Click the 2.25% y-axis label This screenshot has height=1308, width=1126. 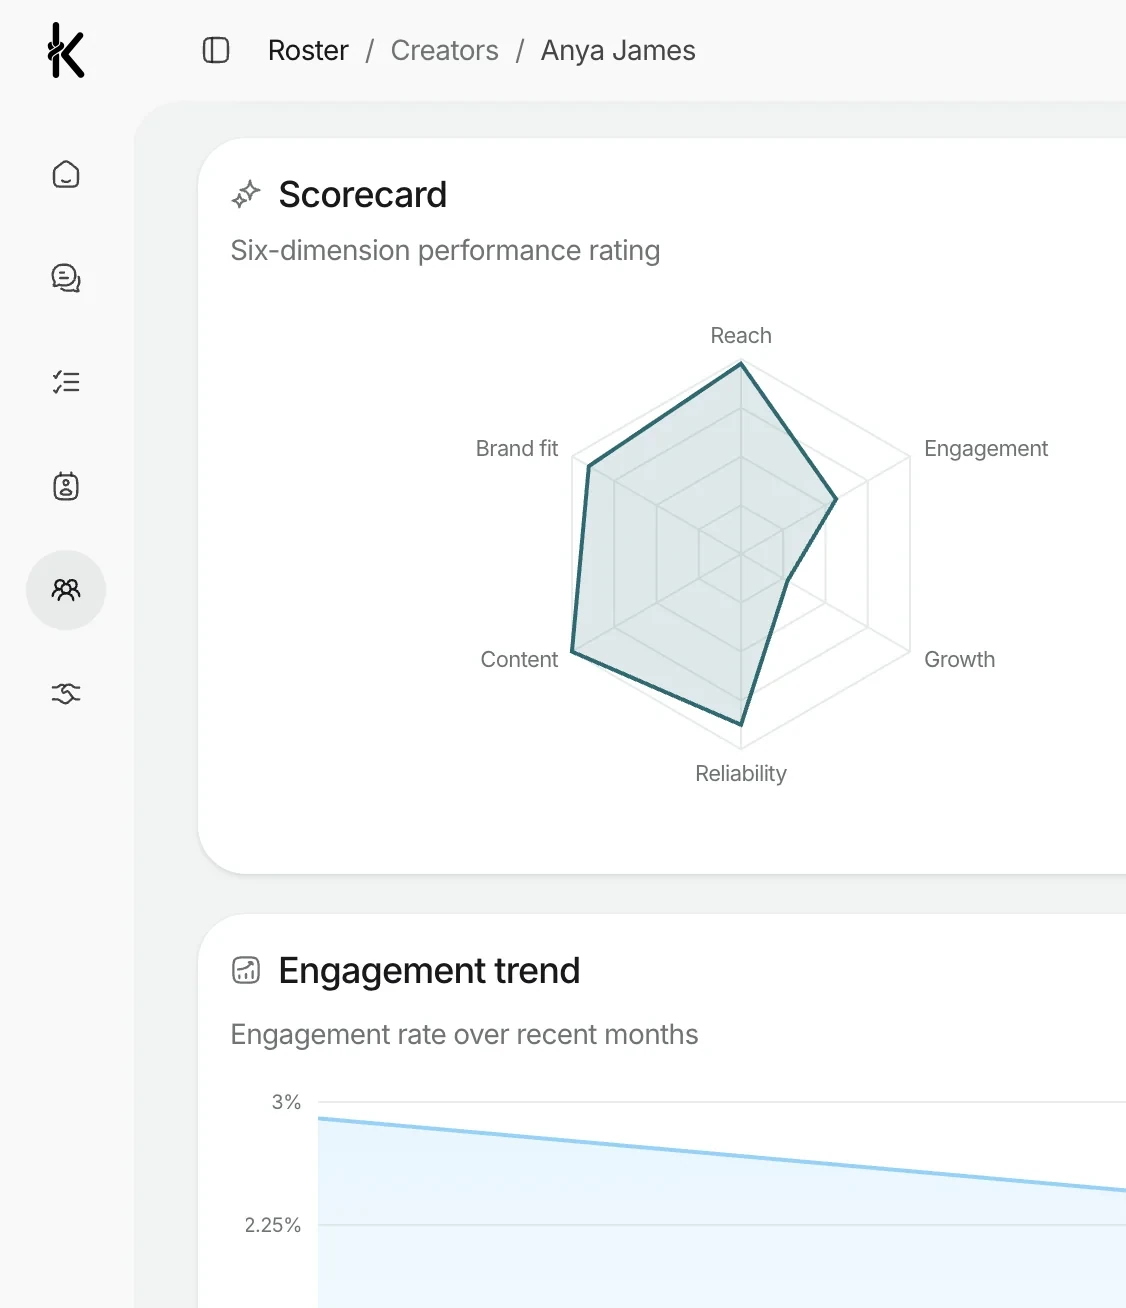273,1225
